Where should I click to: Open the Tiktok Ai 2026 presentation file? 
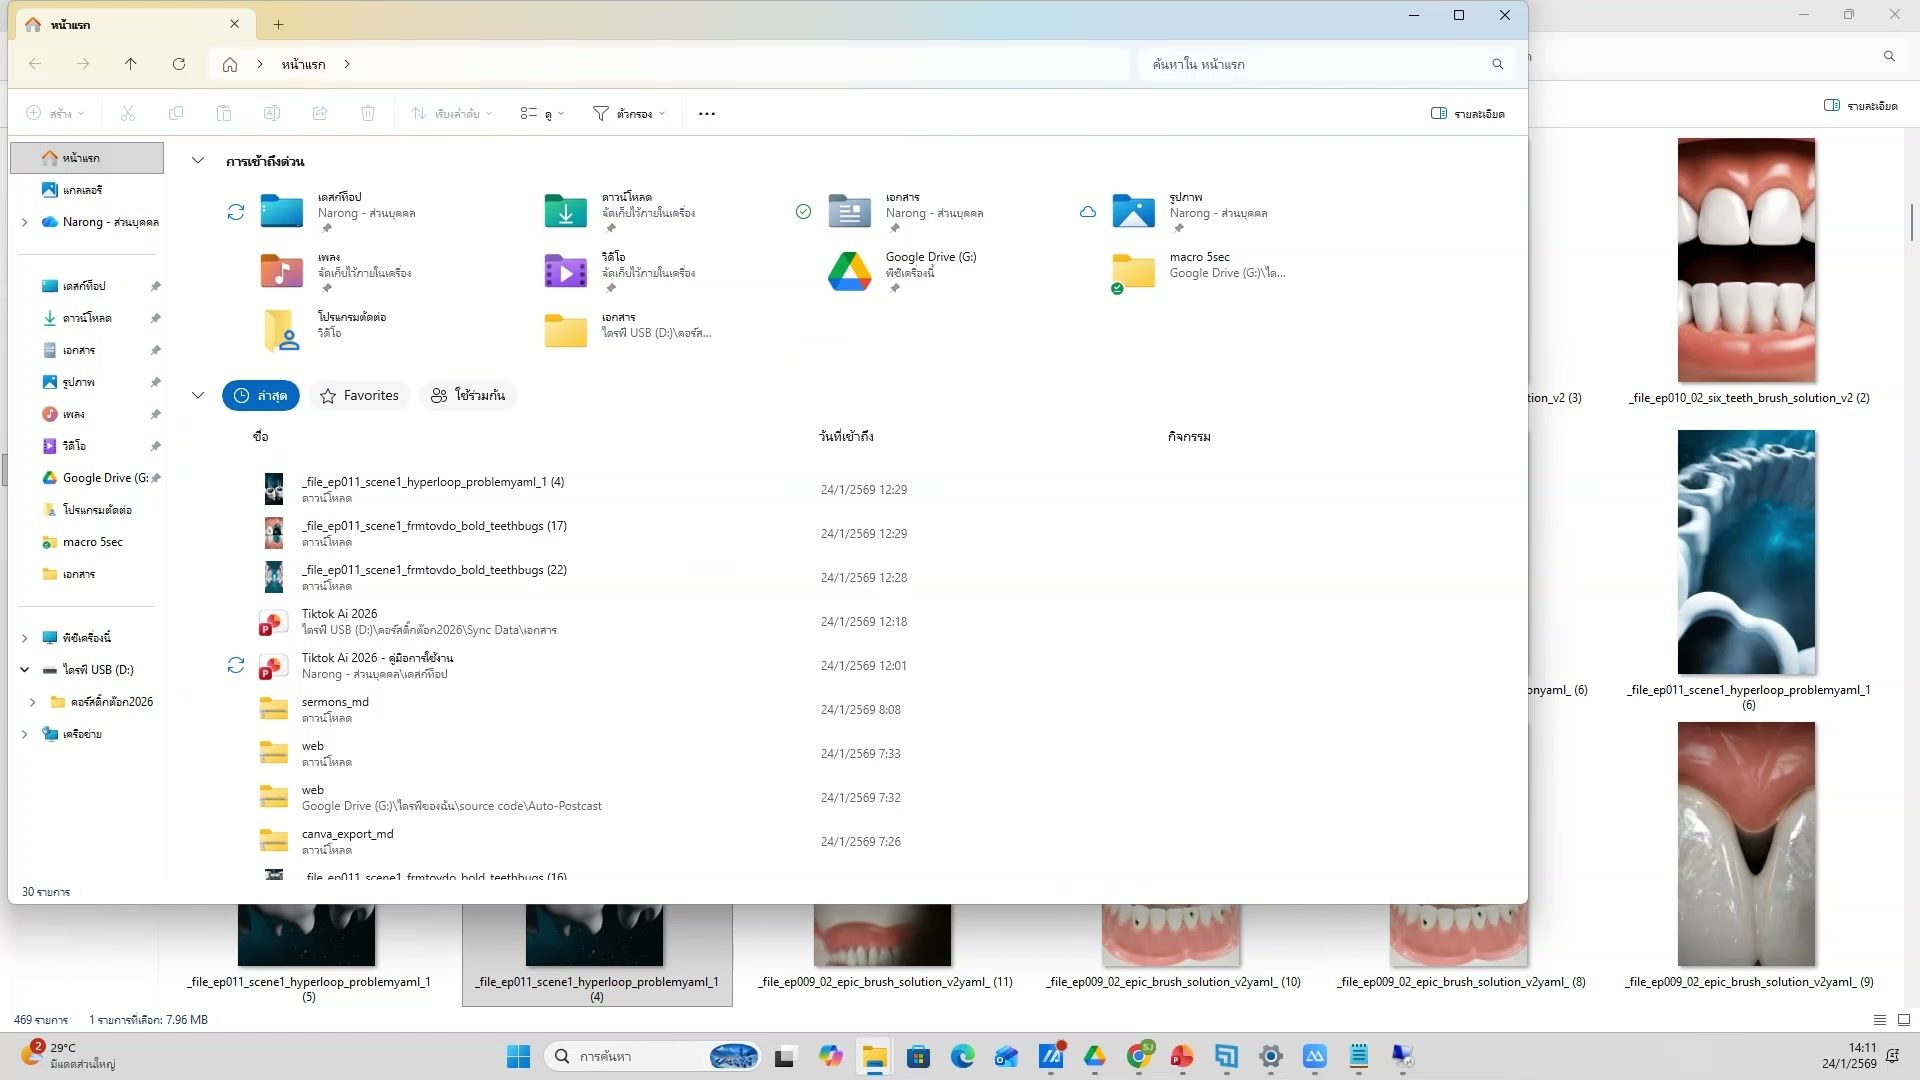(340, 614)
